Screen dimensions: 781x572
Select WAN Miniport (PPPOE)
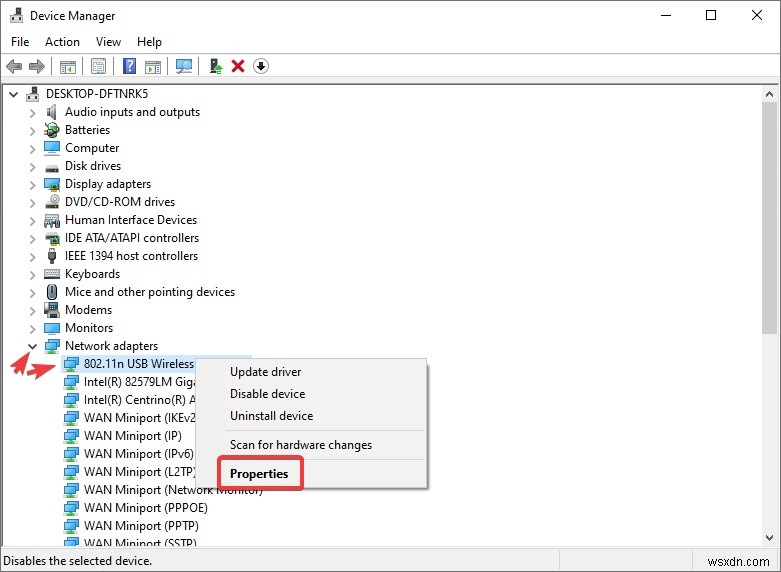[x=145, y=508]
